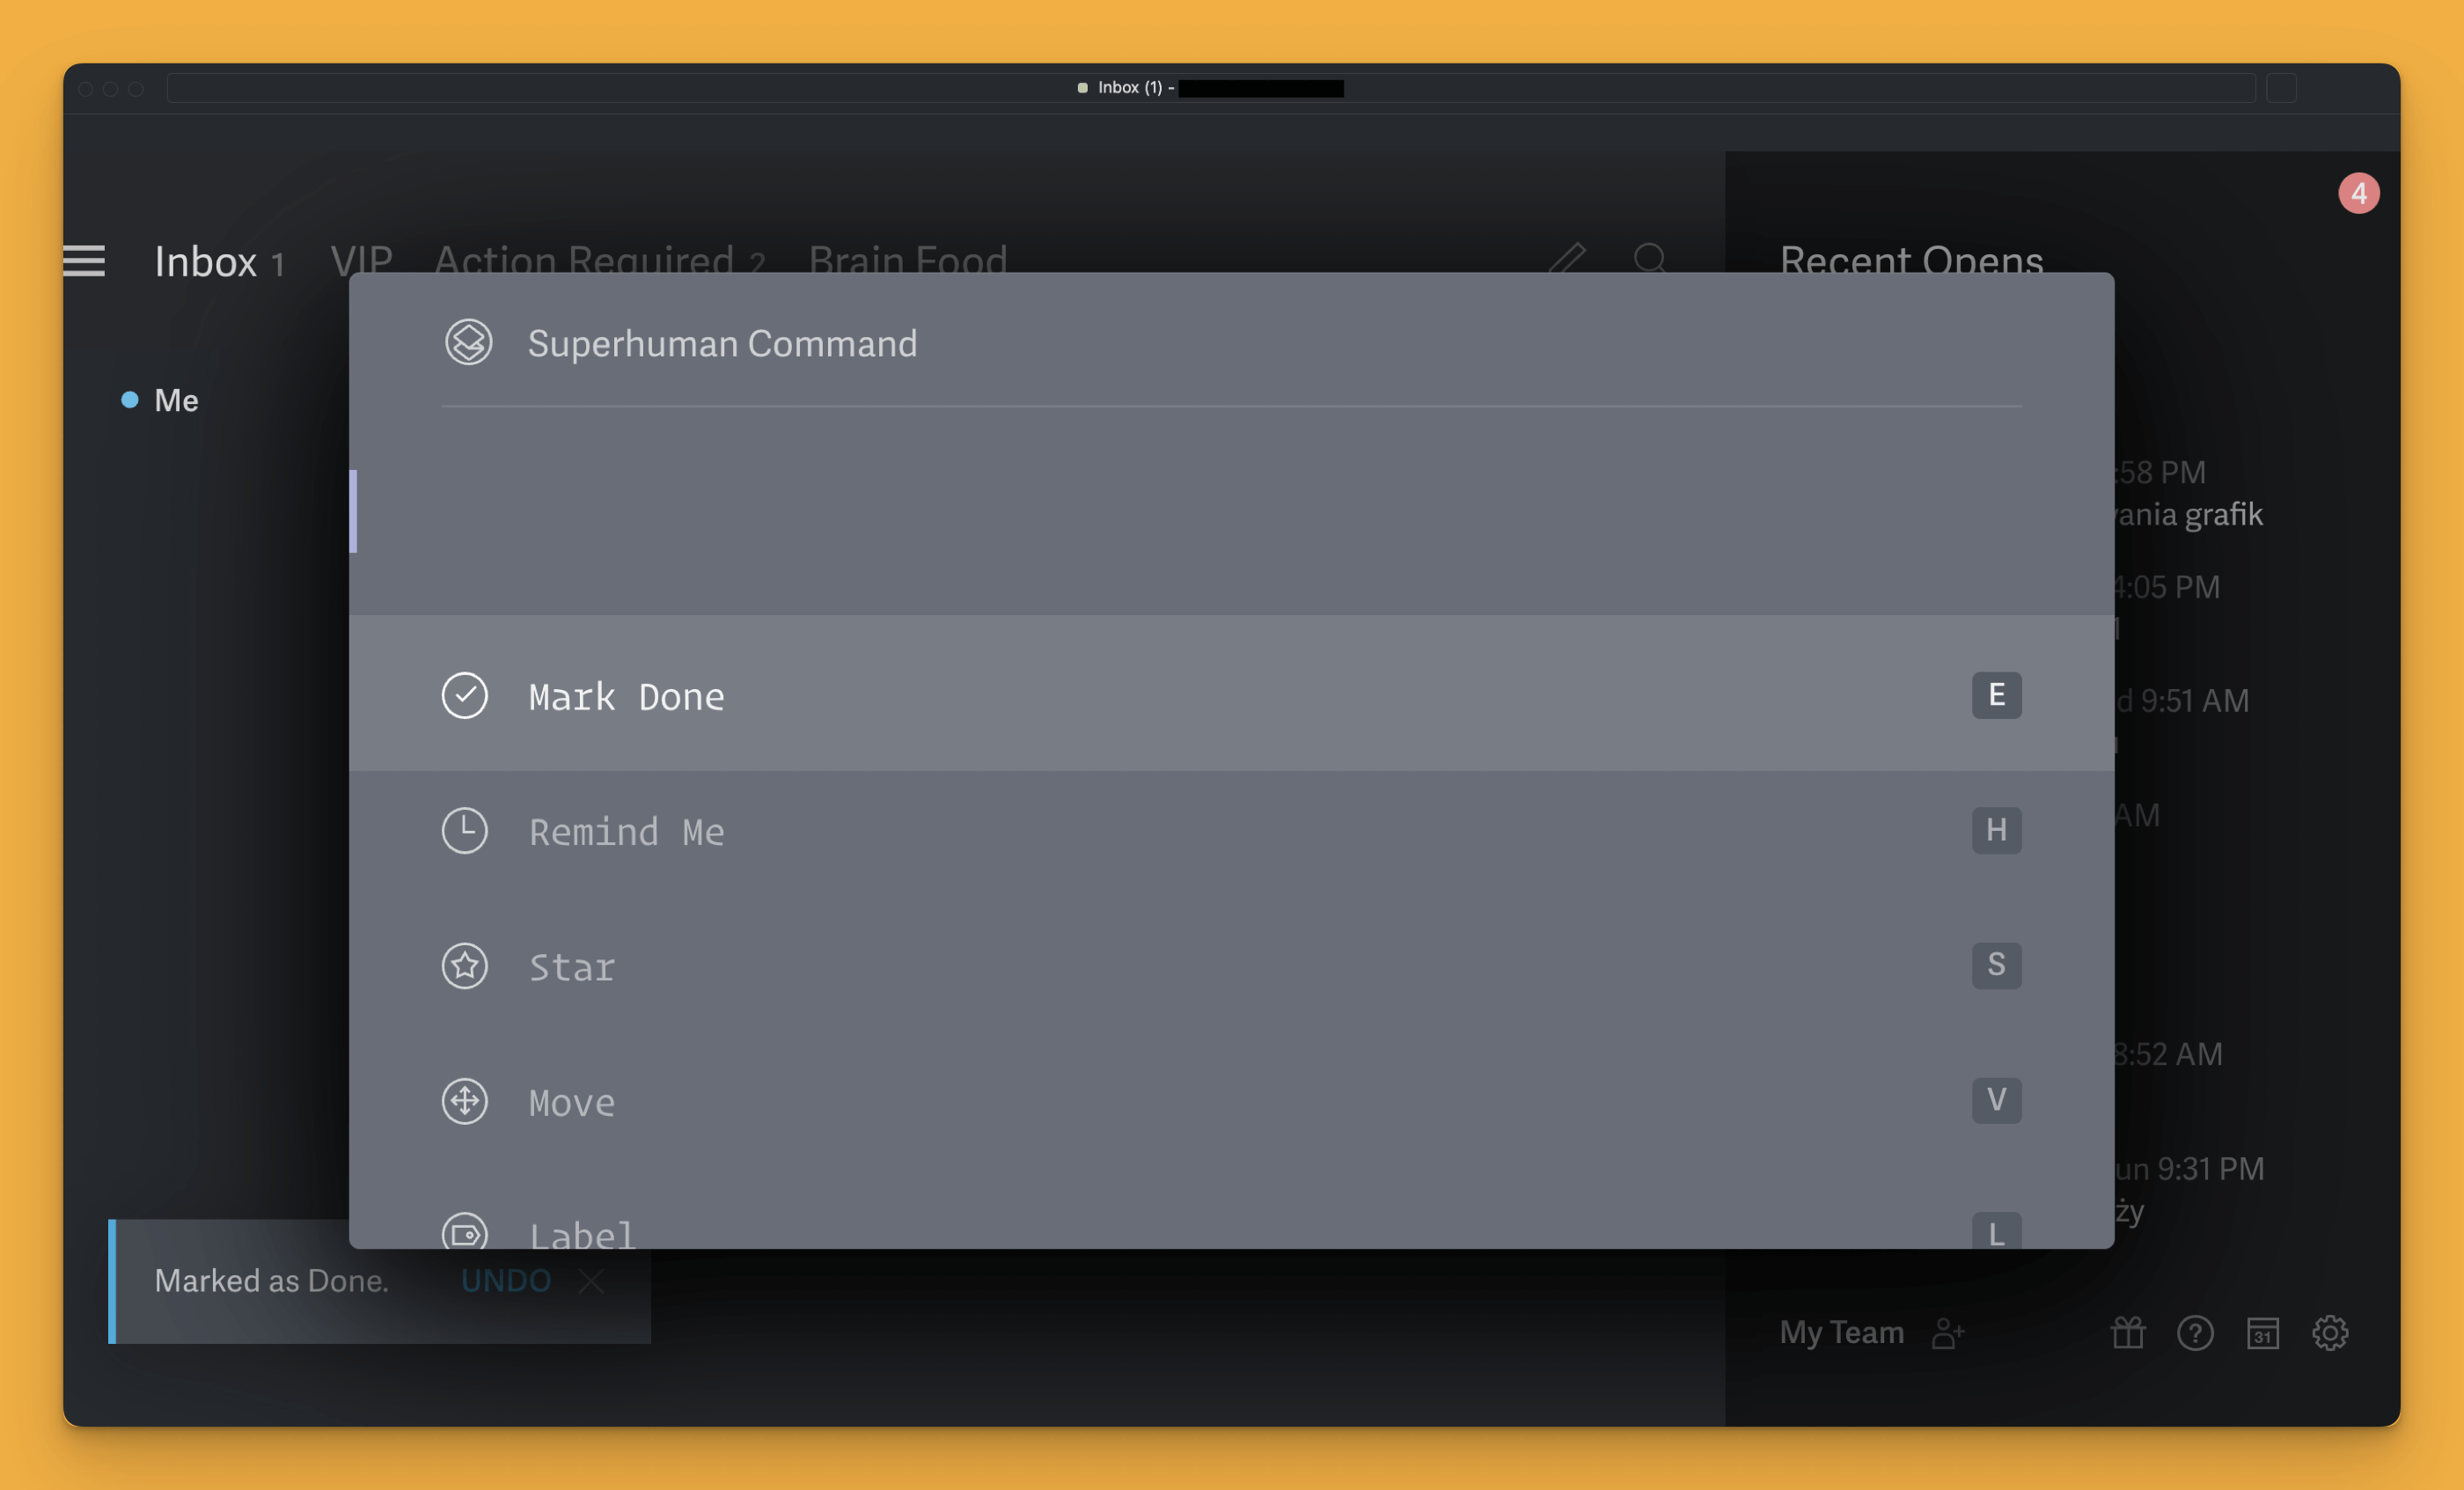Open help via the question mark icon

2195,1332
